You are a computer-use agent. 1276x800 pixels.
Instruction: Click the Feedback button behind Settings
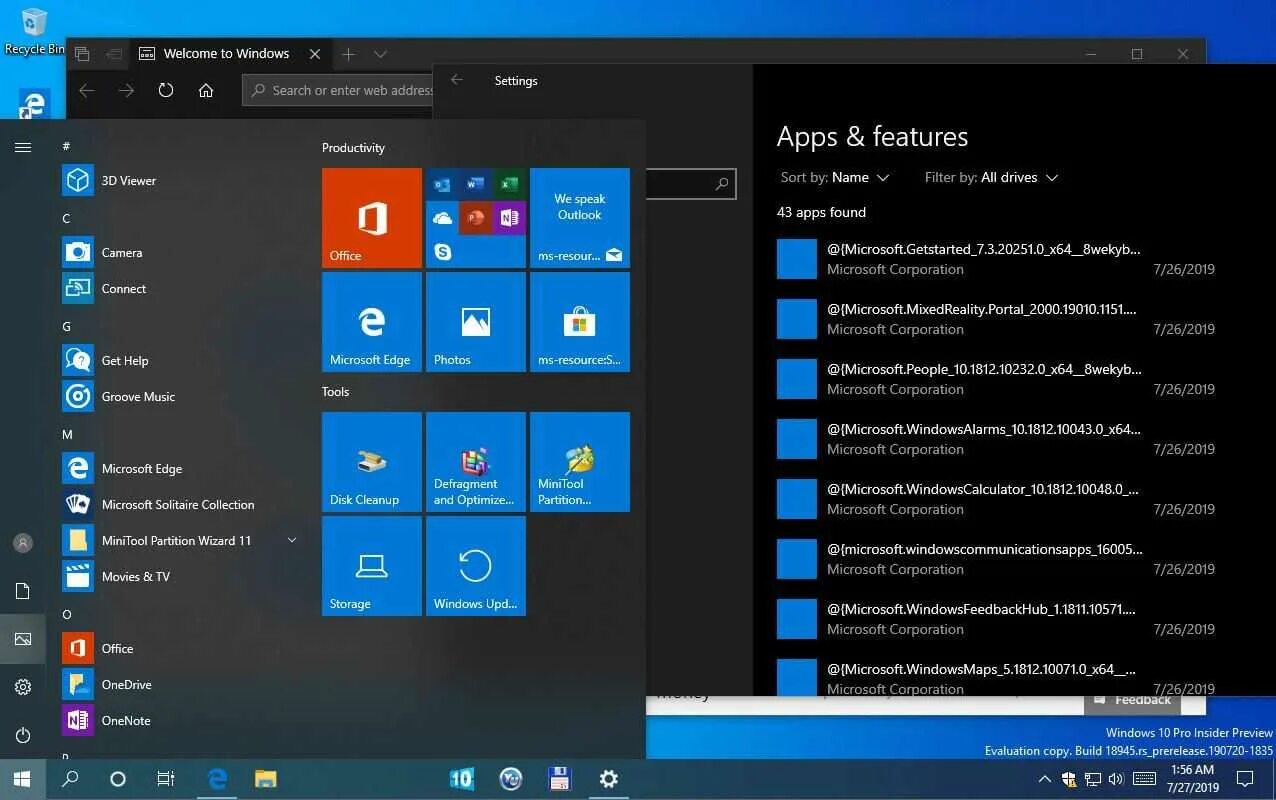click(1132, 700)
